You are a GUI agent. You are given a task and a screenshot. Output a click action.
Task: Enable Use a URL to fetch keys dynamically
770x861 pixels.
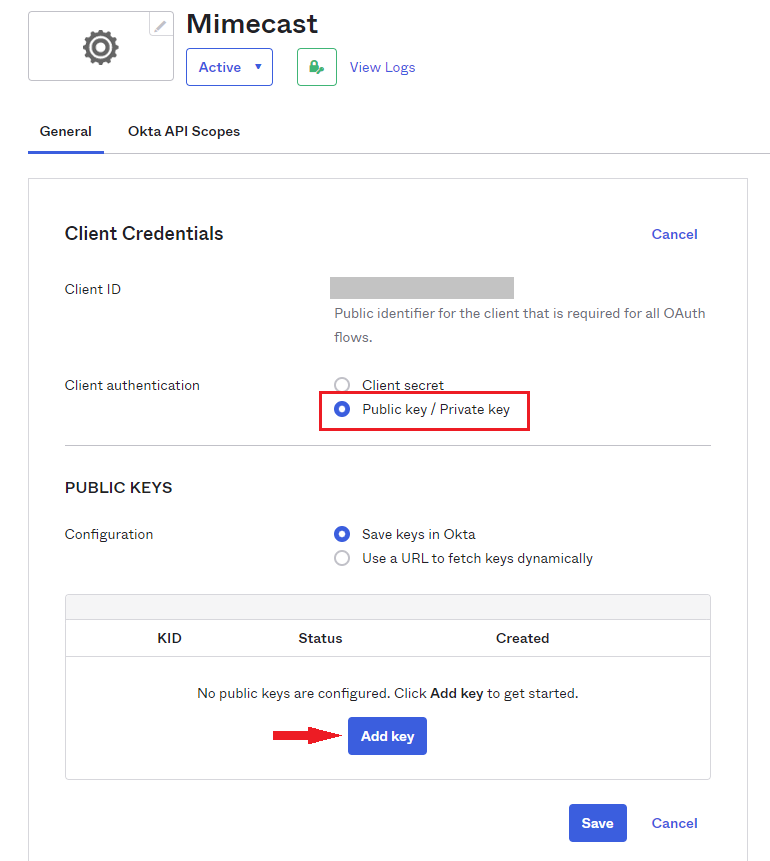tap(342, 558)
